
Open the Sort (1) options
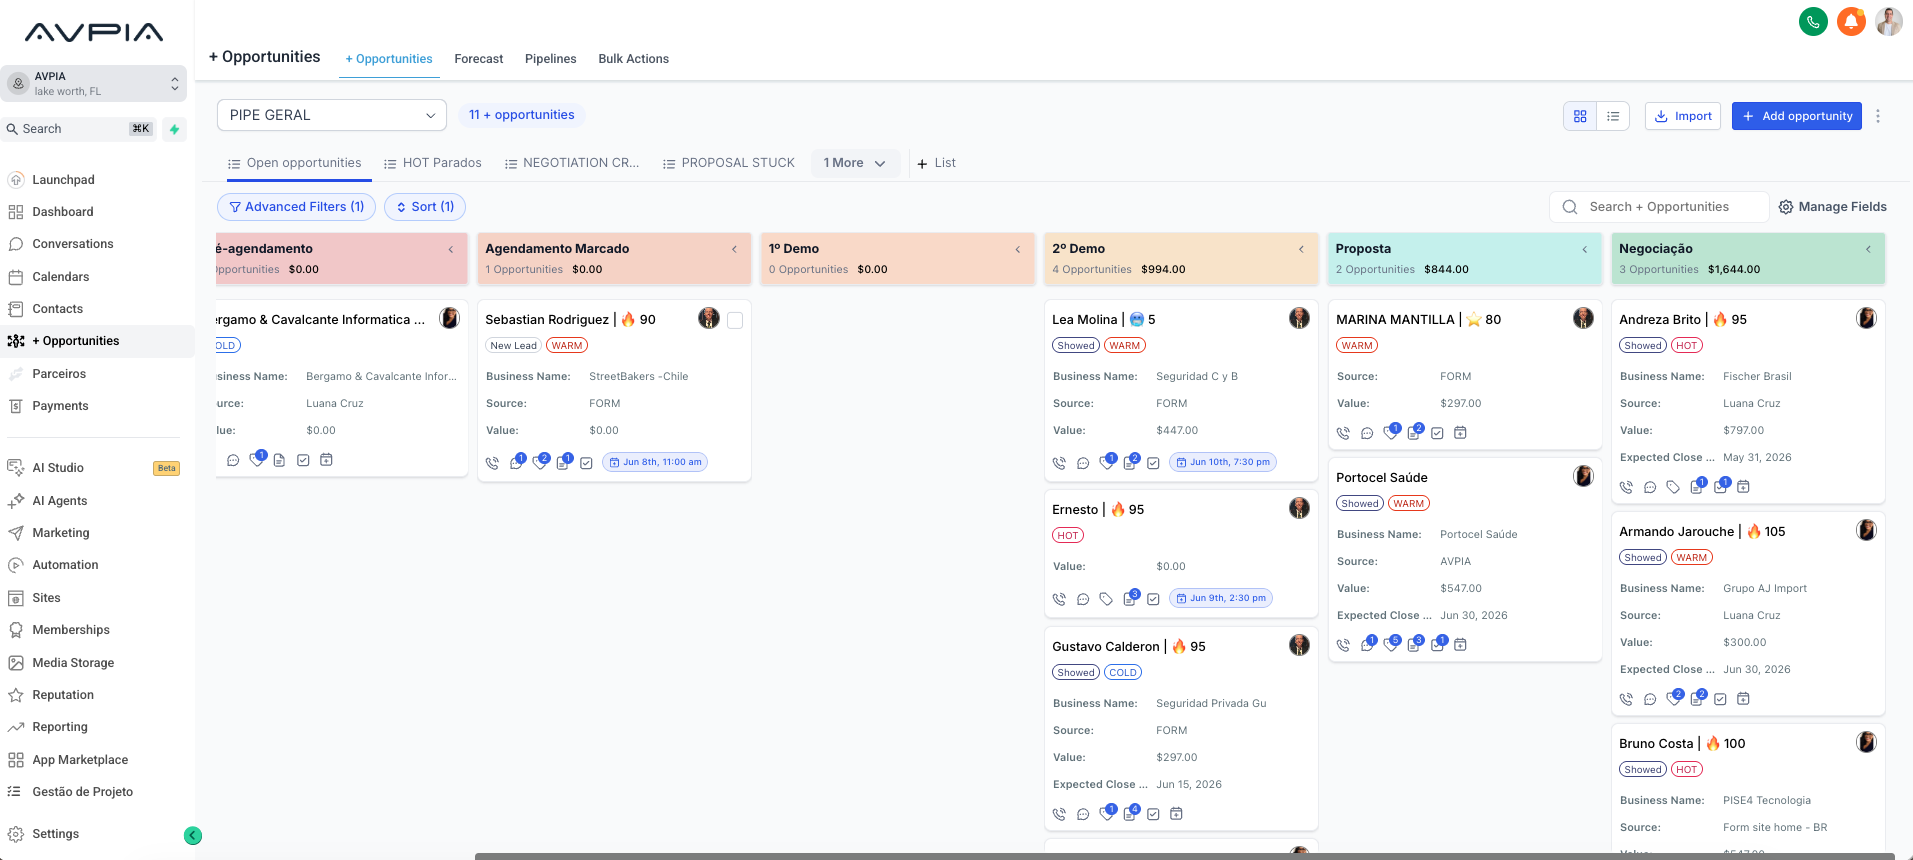pos(425,207)
